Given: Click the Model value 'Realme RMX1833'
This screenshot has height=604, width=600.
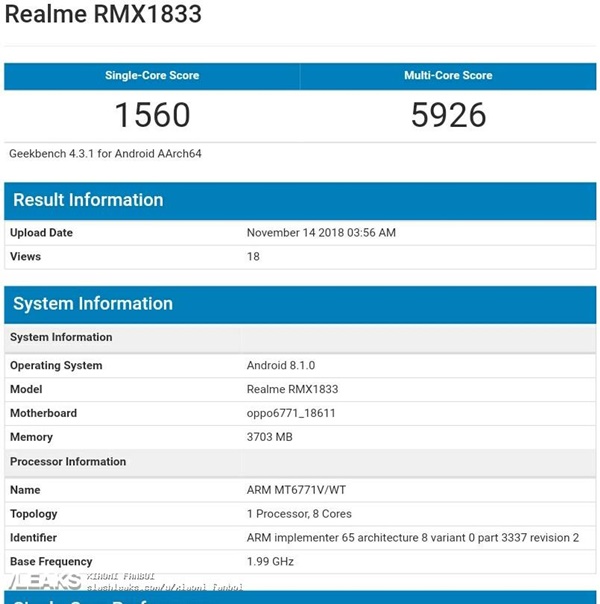Looking at the screenshot, I should coord(292,389).
